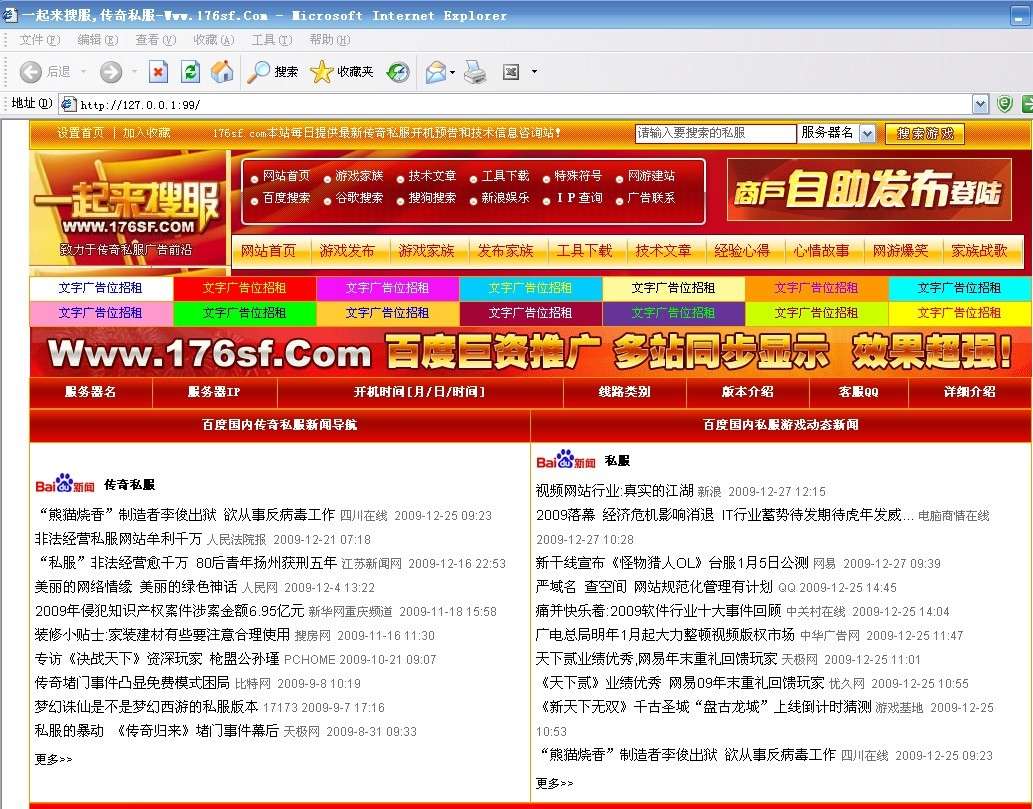
Task: Open the 查看(V) menu
Action: (x=155, y=40)
